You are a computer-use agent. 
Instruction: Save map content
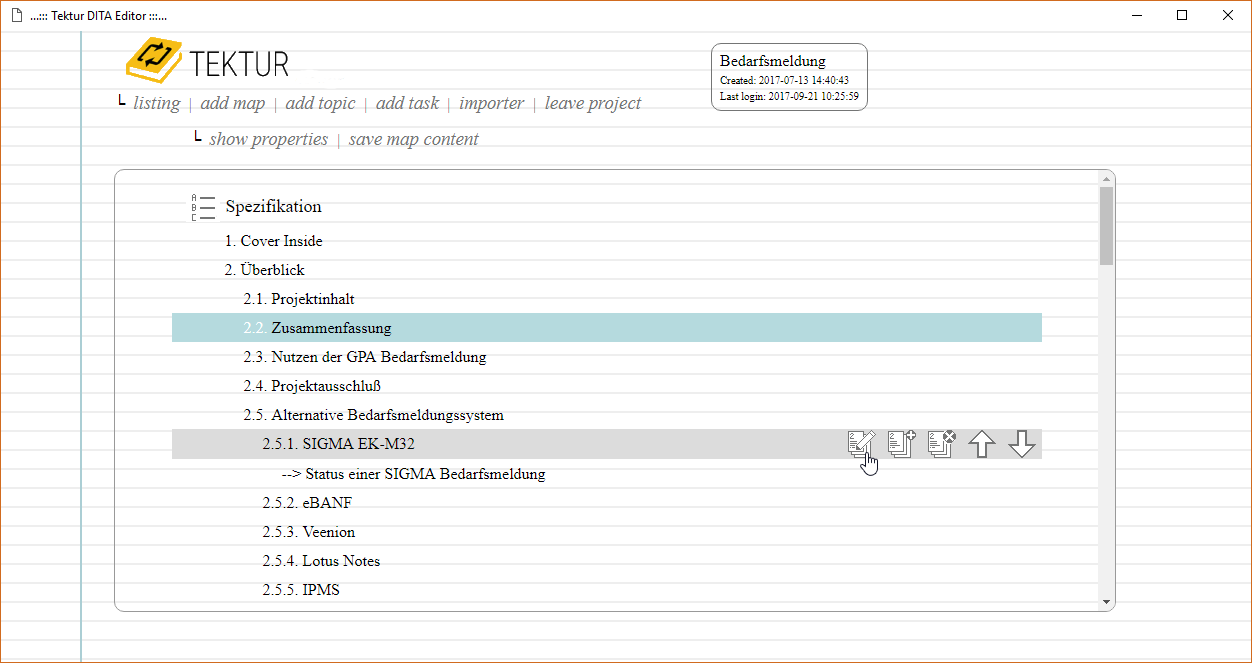point(413,139)
